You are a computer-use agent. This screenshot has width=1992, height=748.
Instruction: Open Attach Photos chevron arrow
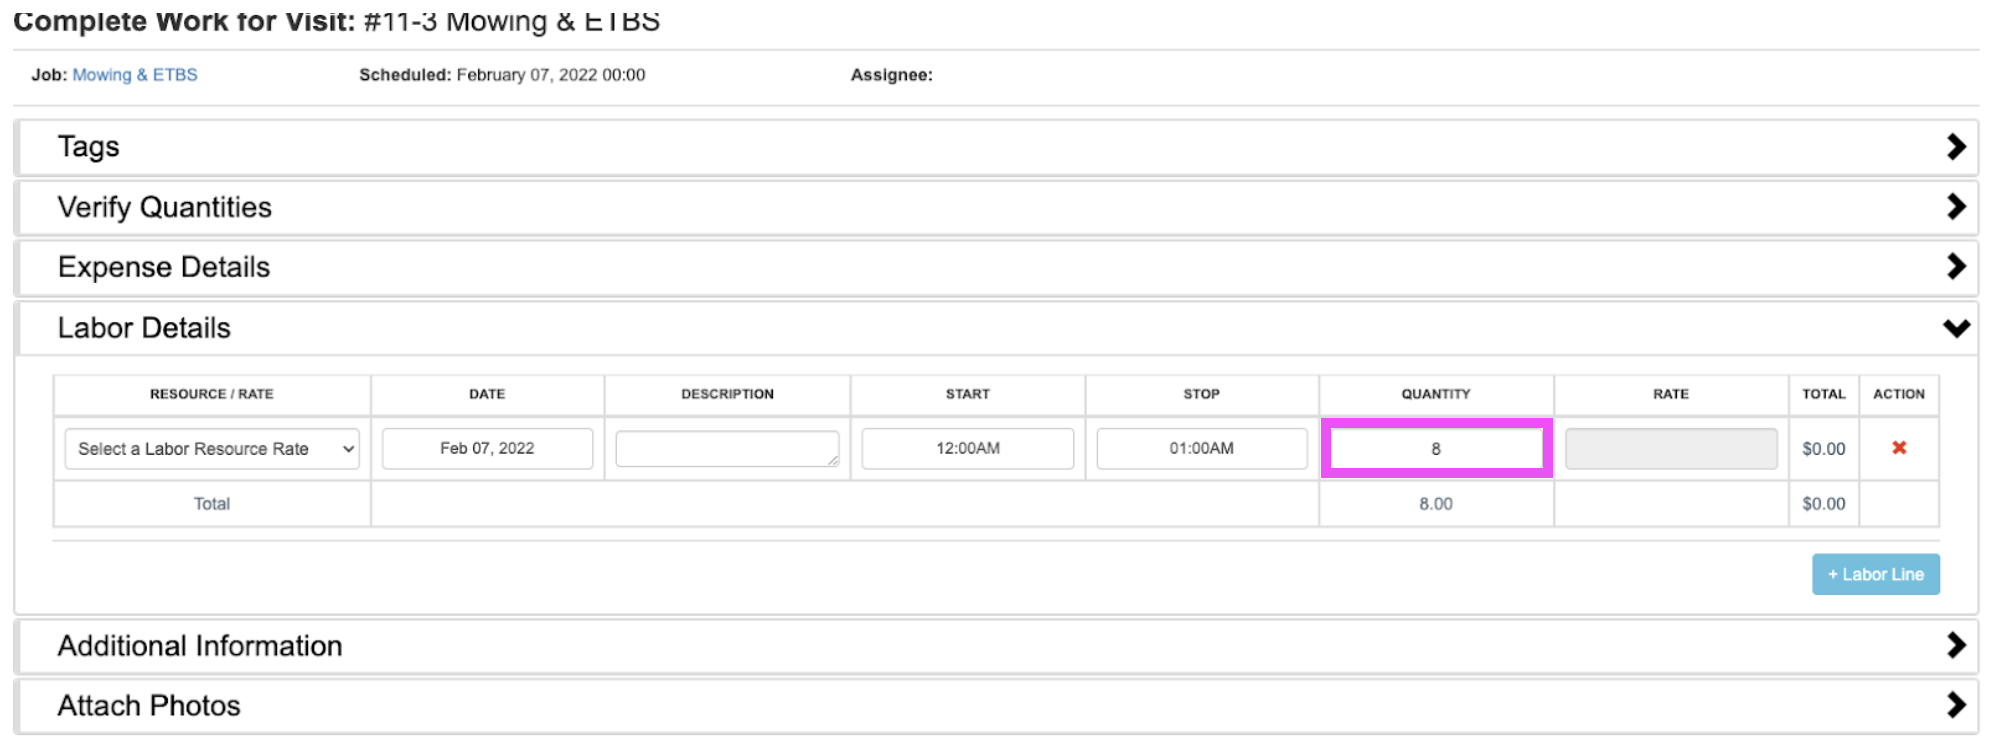(x=1956, y=706)
